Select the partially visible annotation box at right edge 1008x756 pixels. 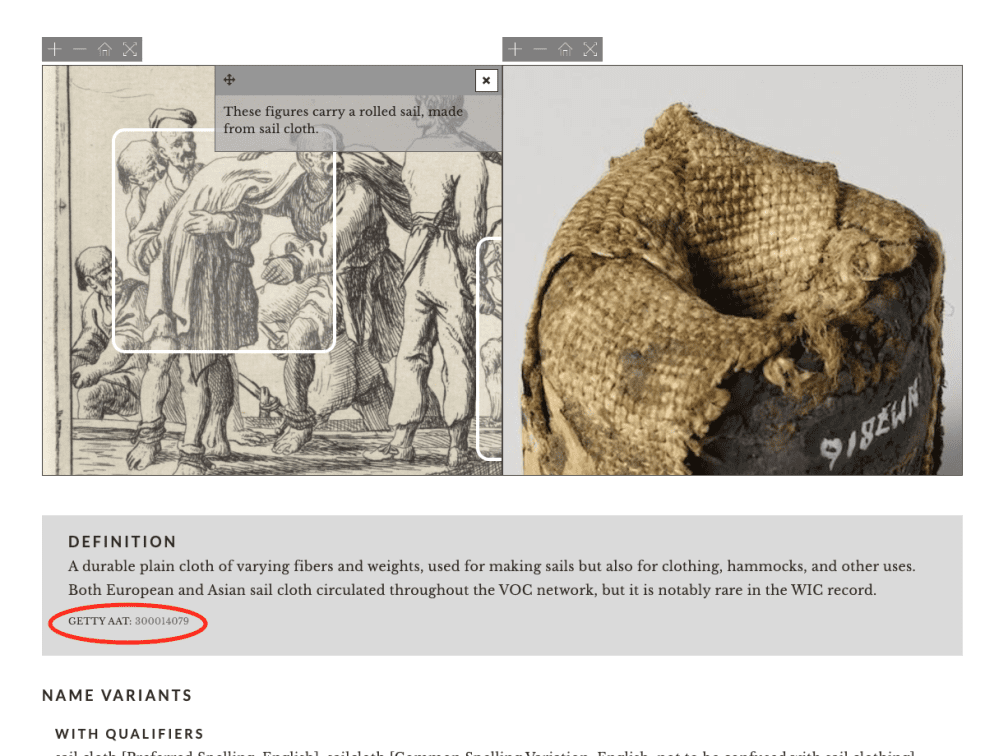(x=490, y=348)
